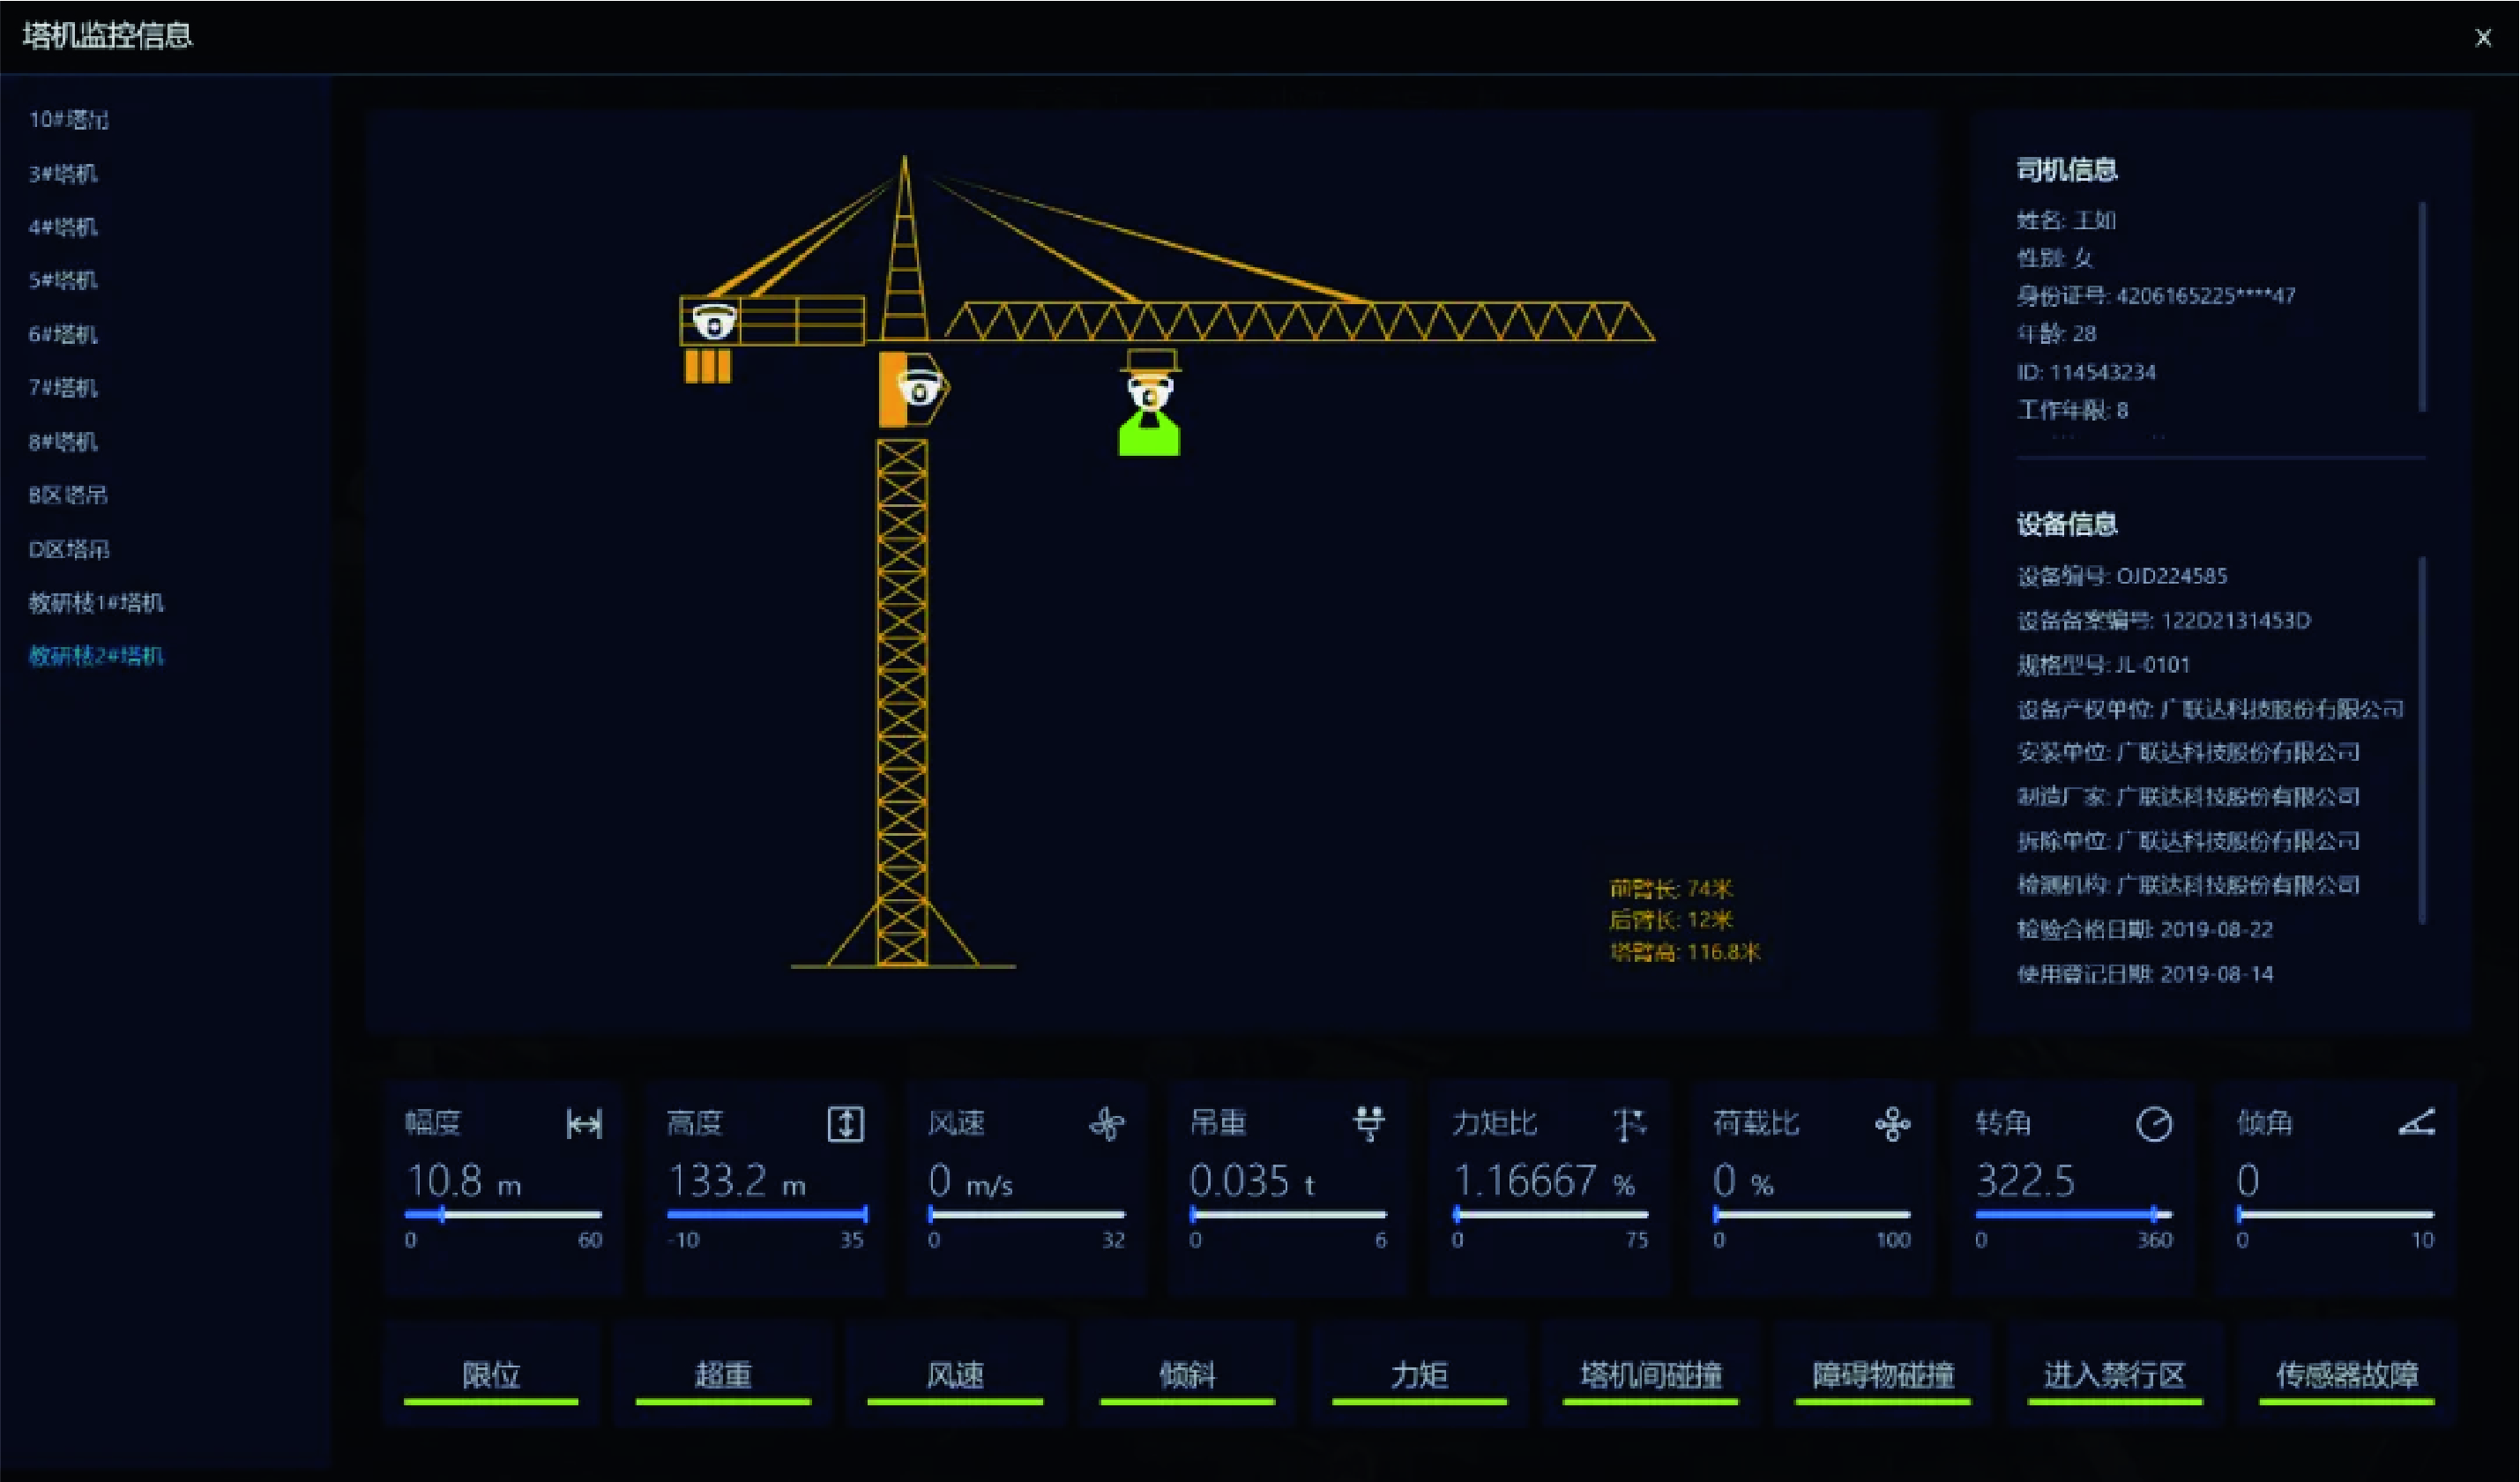Screen dimensions: 2520x1482
Task: Click the 规格型号 JL-0101 line
Action: pyautogui.click(x=2103, y=665)
